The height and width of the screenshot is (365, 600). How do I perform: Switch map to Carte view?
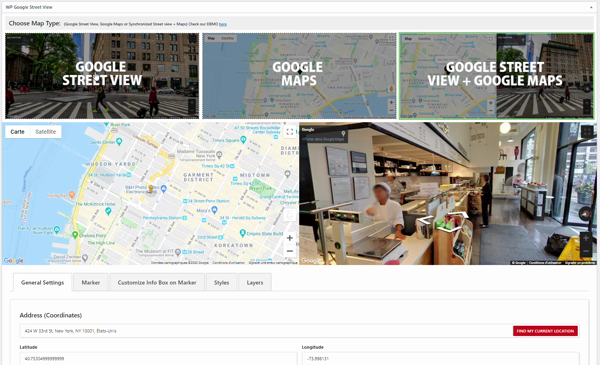tap(18, 132)
